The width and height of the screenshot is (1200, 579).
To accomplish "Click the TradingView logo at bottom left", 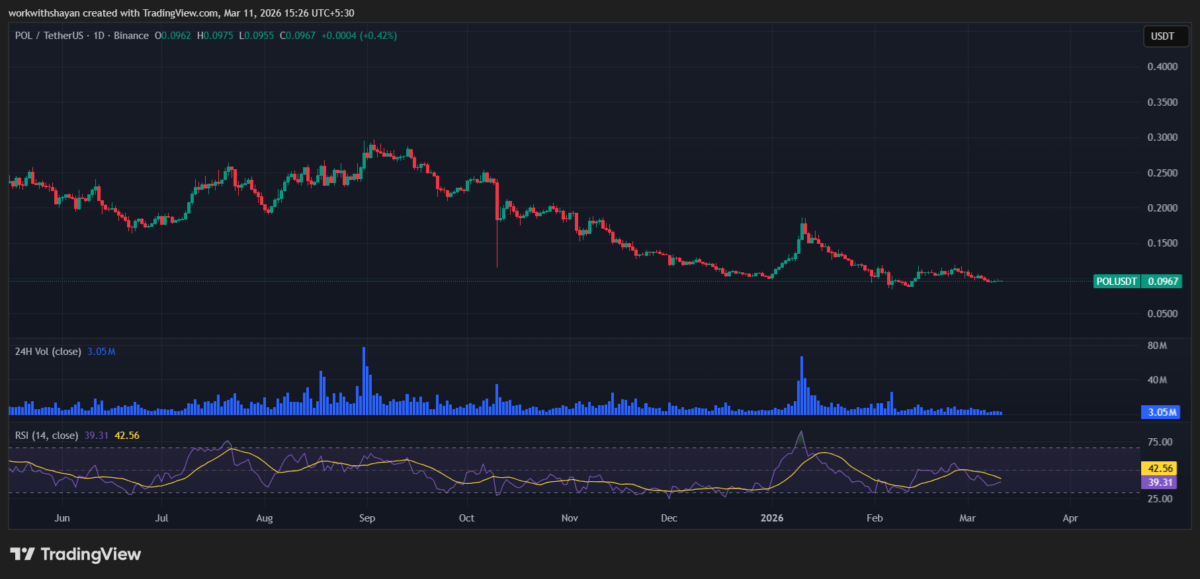I will 76,554.
